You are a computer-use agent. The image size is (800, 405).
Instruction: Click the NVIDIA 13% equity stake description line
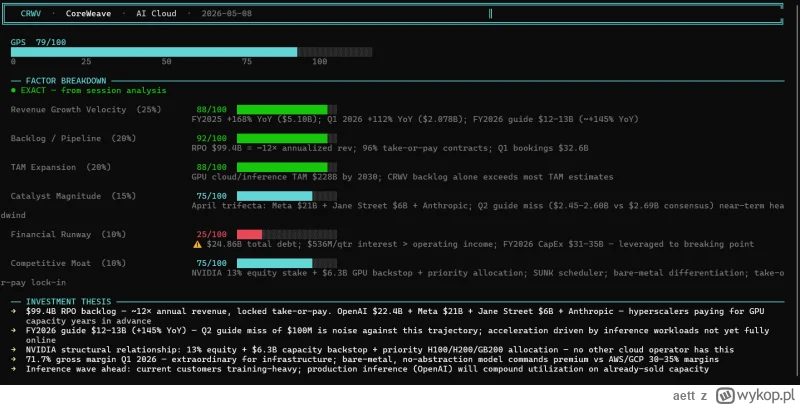(x=487, y=273)
